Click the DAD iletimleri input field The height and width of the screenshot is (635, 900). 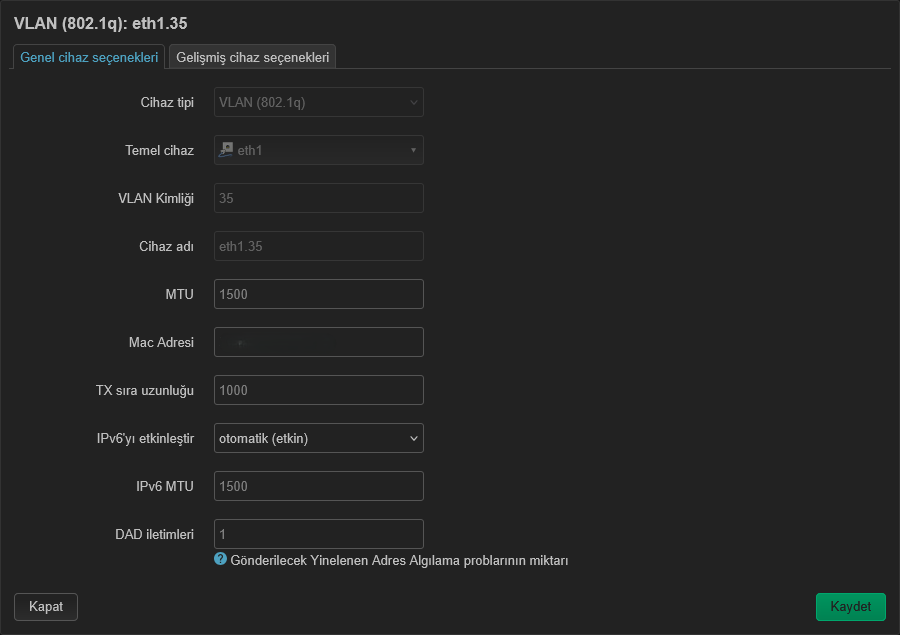[319, 534]
